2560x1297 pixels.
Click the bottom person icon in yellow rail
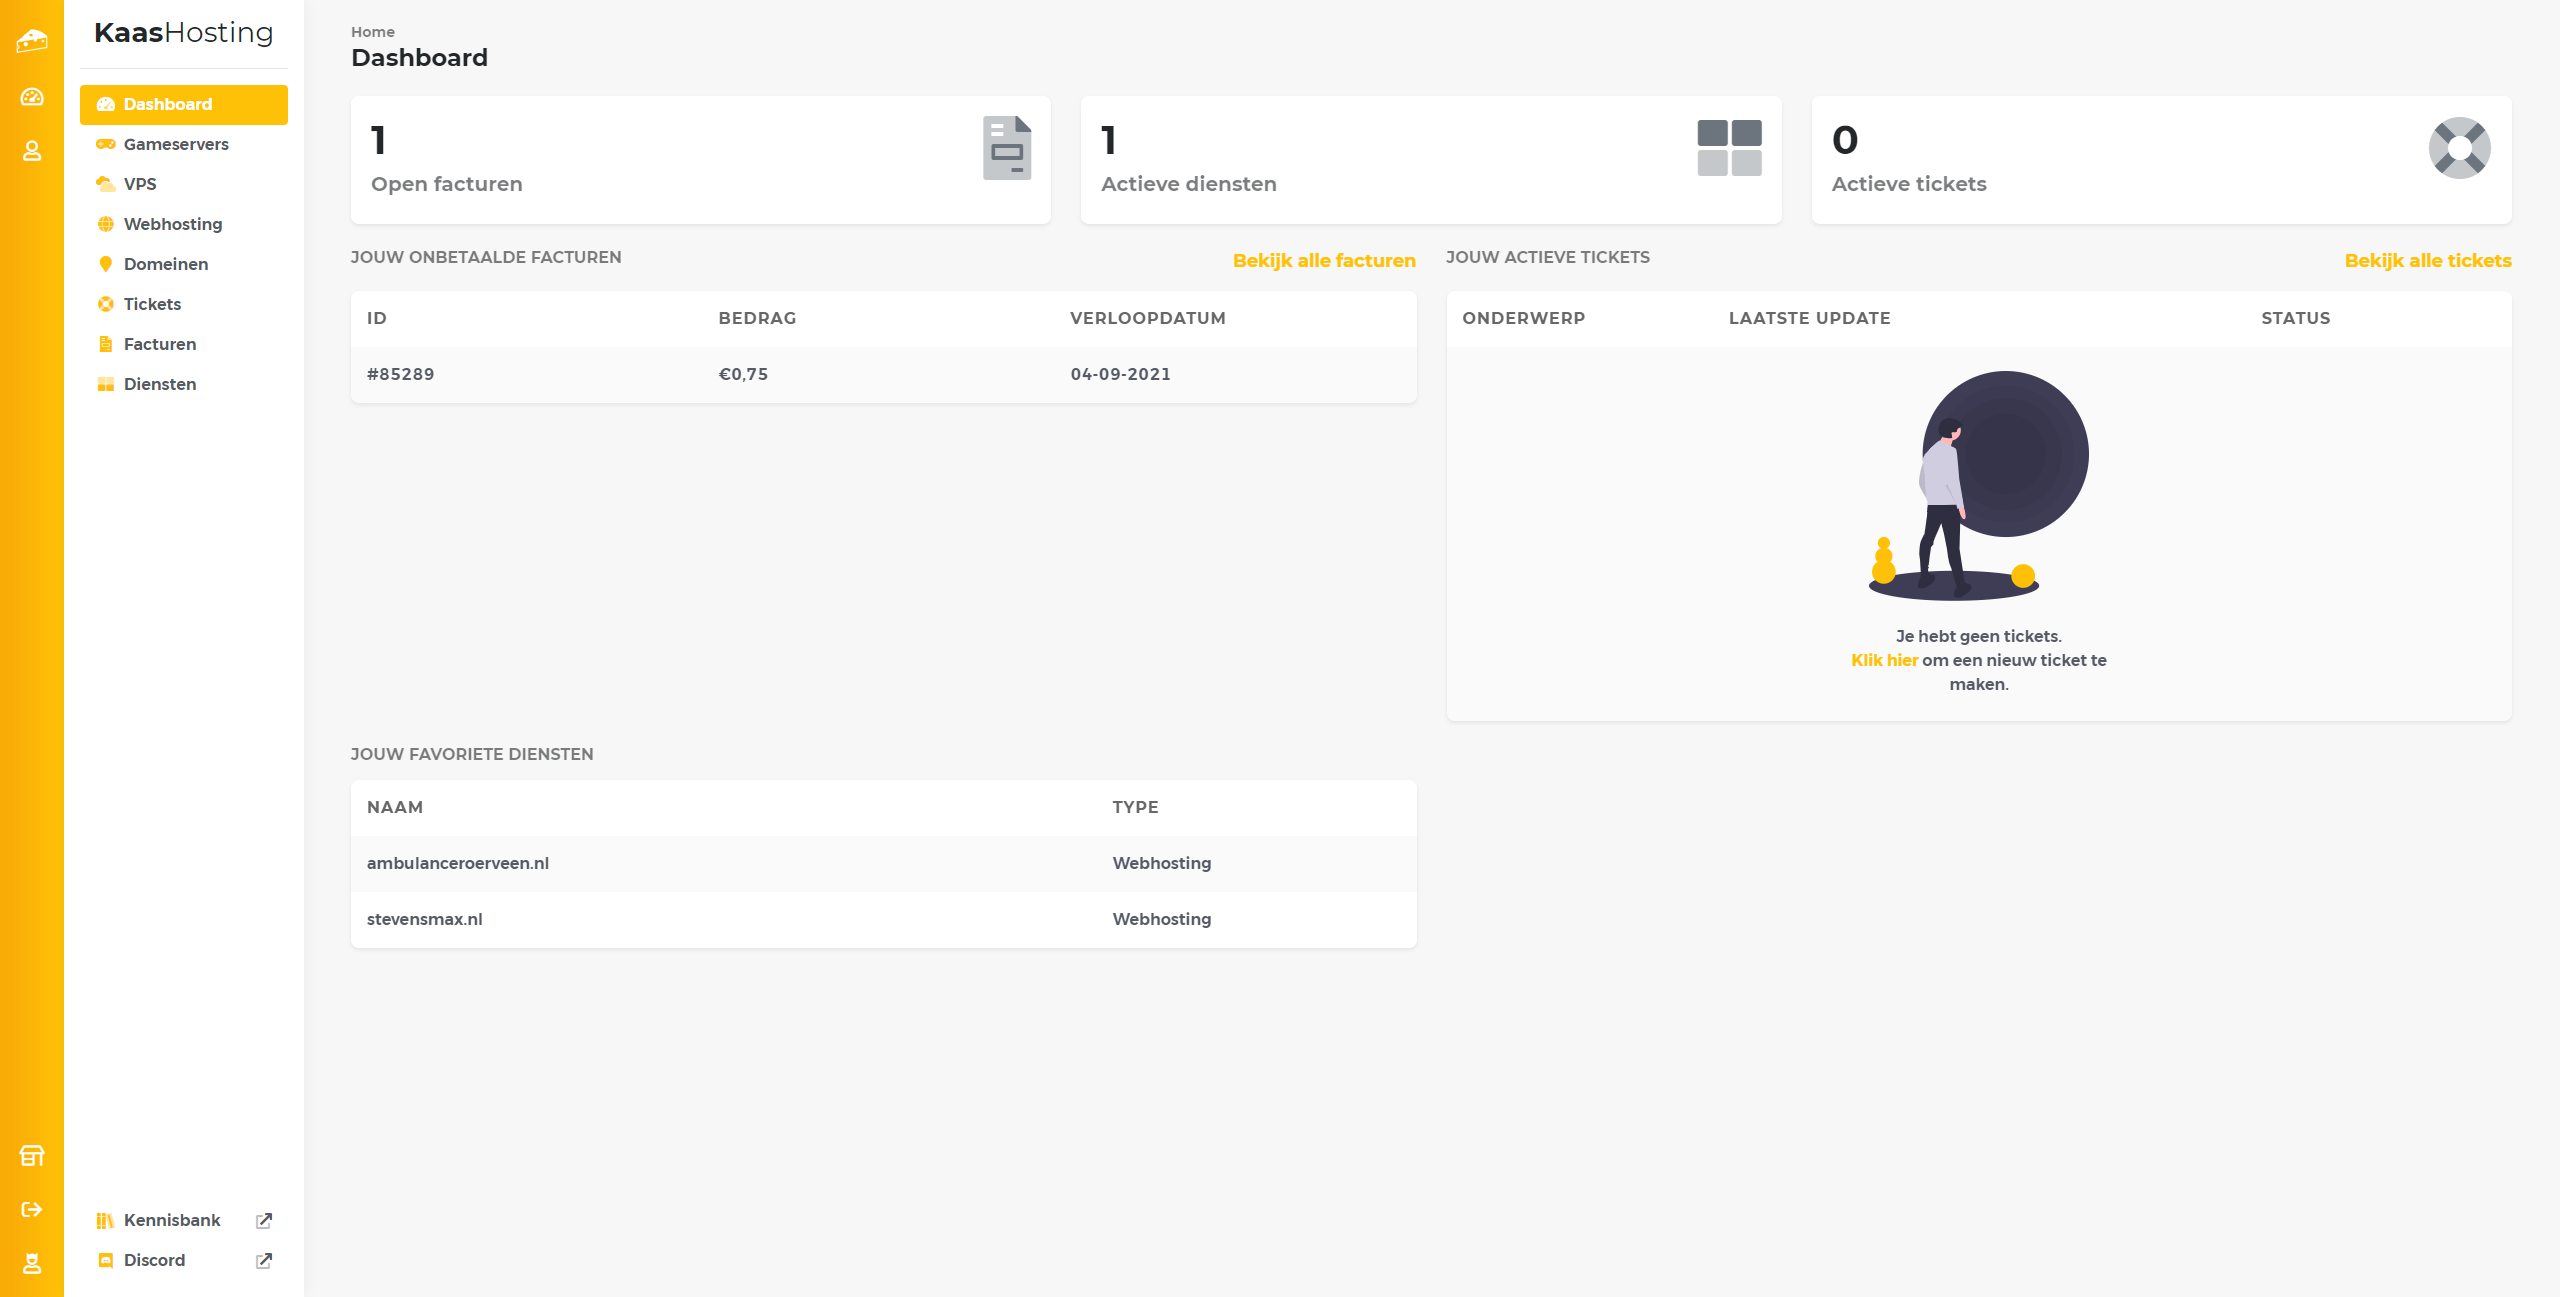coord(32,1264)
